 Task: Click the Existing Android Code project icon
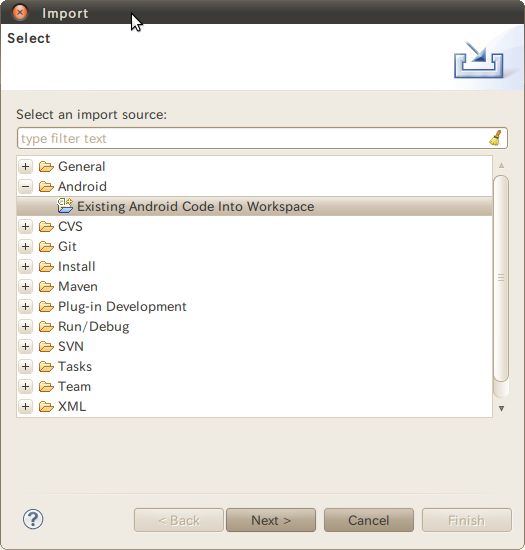point(65,206)
